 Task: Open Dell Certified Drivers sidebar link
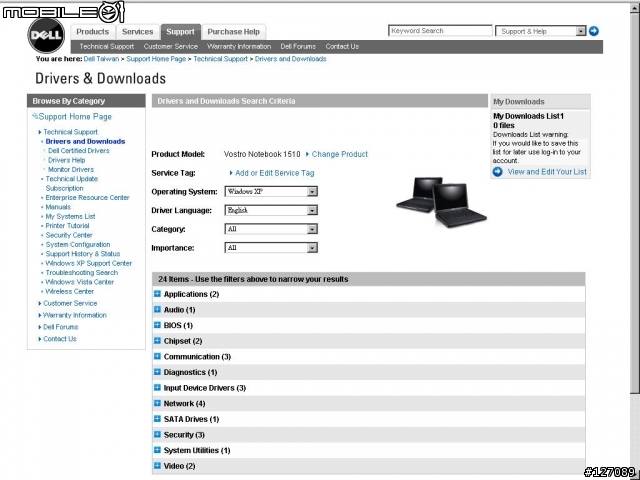(x=79, y=151)
